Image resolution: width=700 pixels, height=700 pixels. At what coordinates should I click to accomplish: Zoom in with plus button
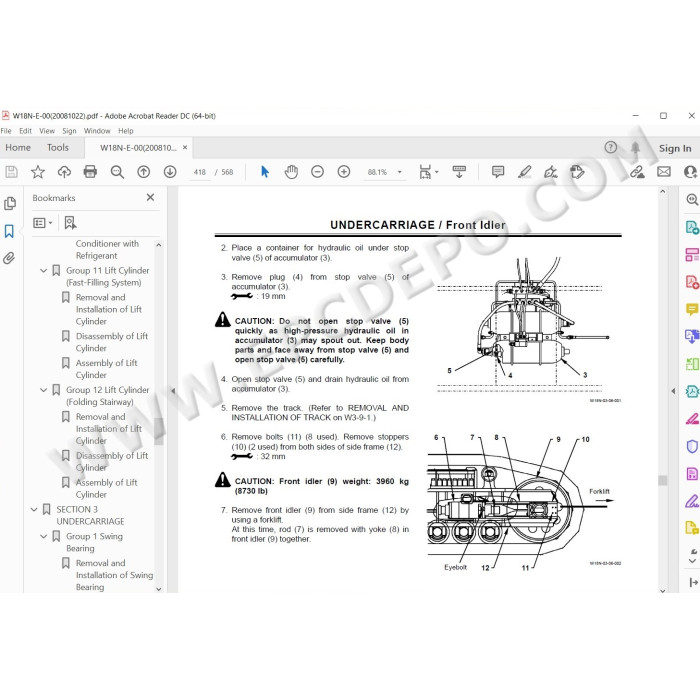pyautogui.click(x=344, y=172)
